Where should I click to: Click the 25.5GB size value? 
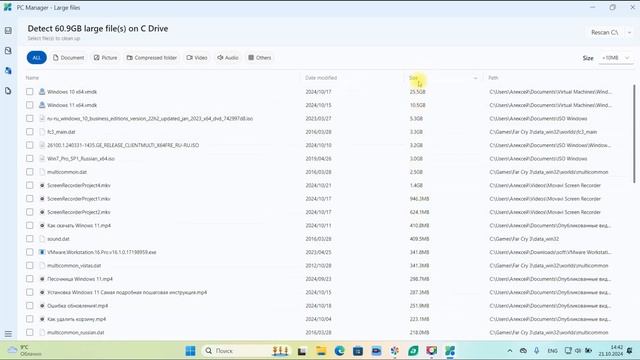tap(418, 92)
